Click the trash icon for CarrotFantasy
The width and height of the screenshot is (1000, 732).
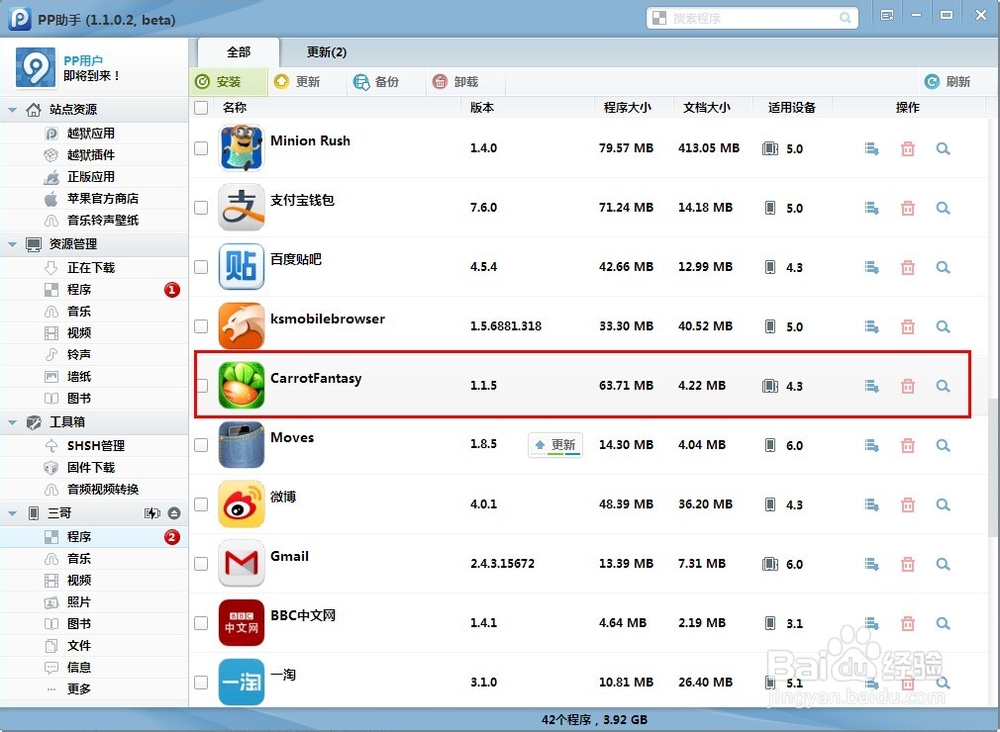tap(908, 386)
